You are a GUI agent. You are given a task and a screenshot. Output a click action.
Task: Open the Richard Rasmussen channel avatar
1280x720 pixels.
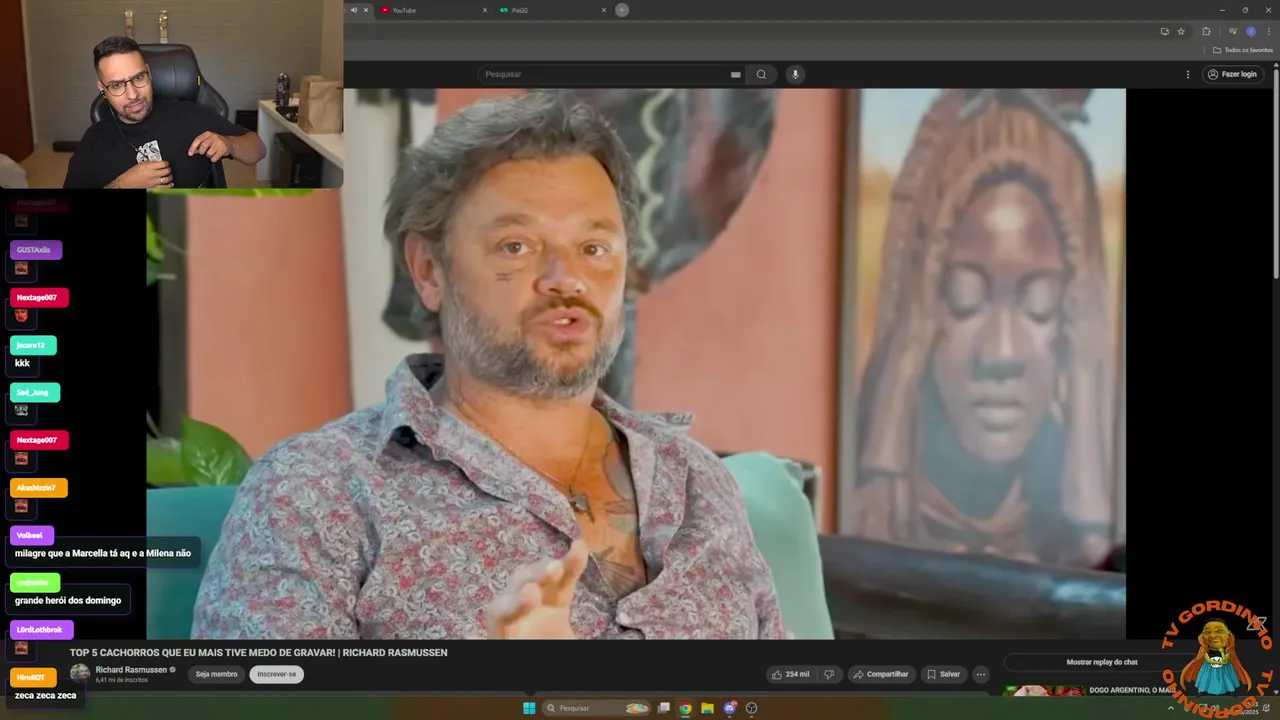80,674
